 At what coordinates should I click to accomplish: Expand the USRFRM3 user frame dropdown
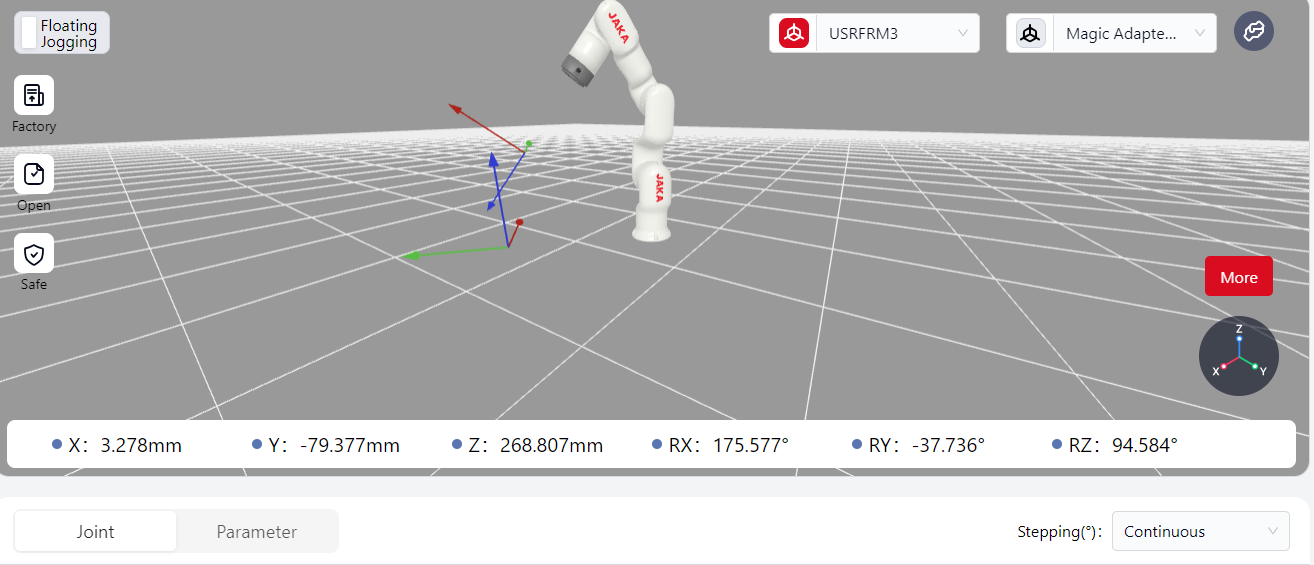tap(897, 33)
